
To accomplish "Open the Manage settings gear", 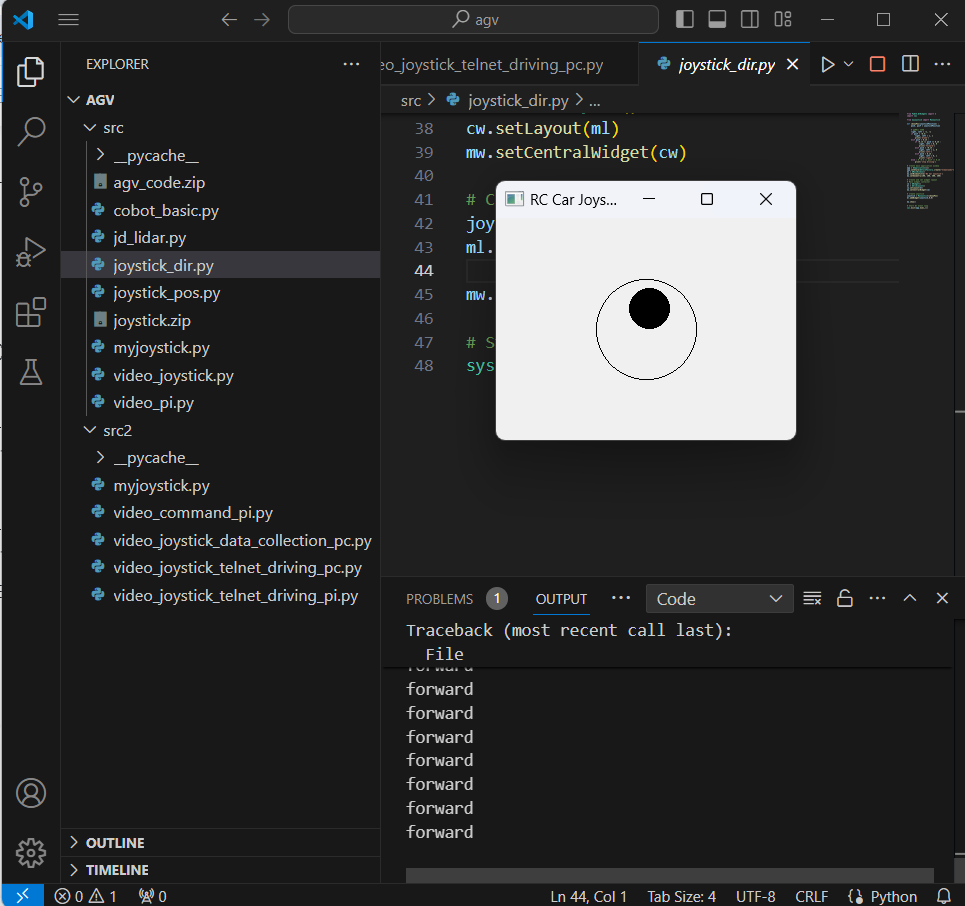I will 31,853.
